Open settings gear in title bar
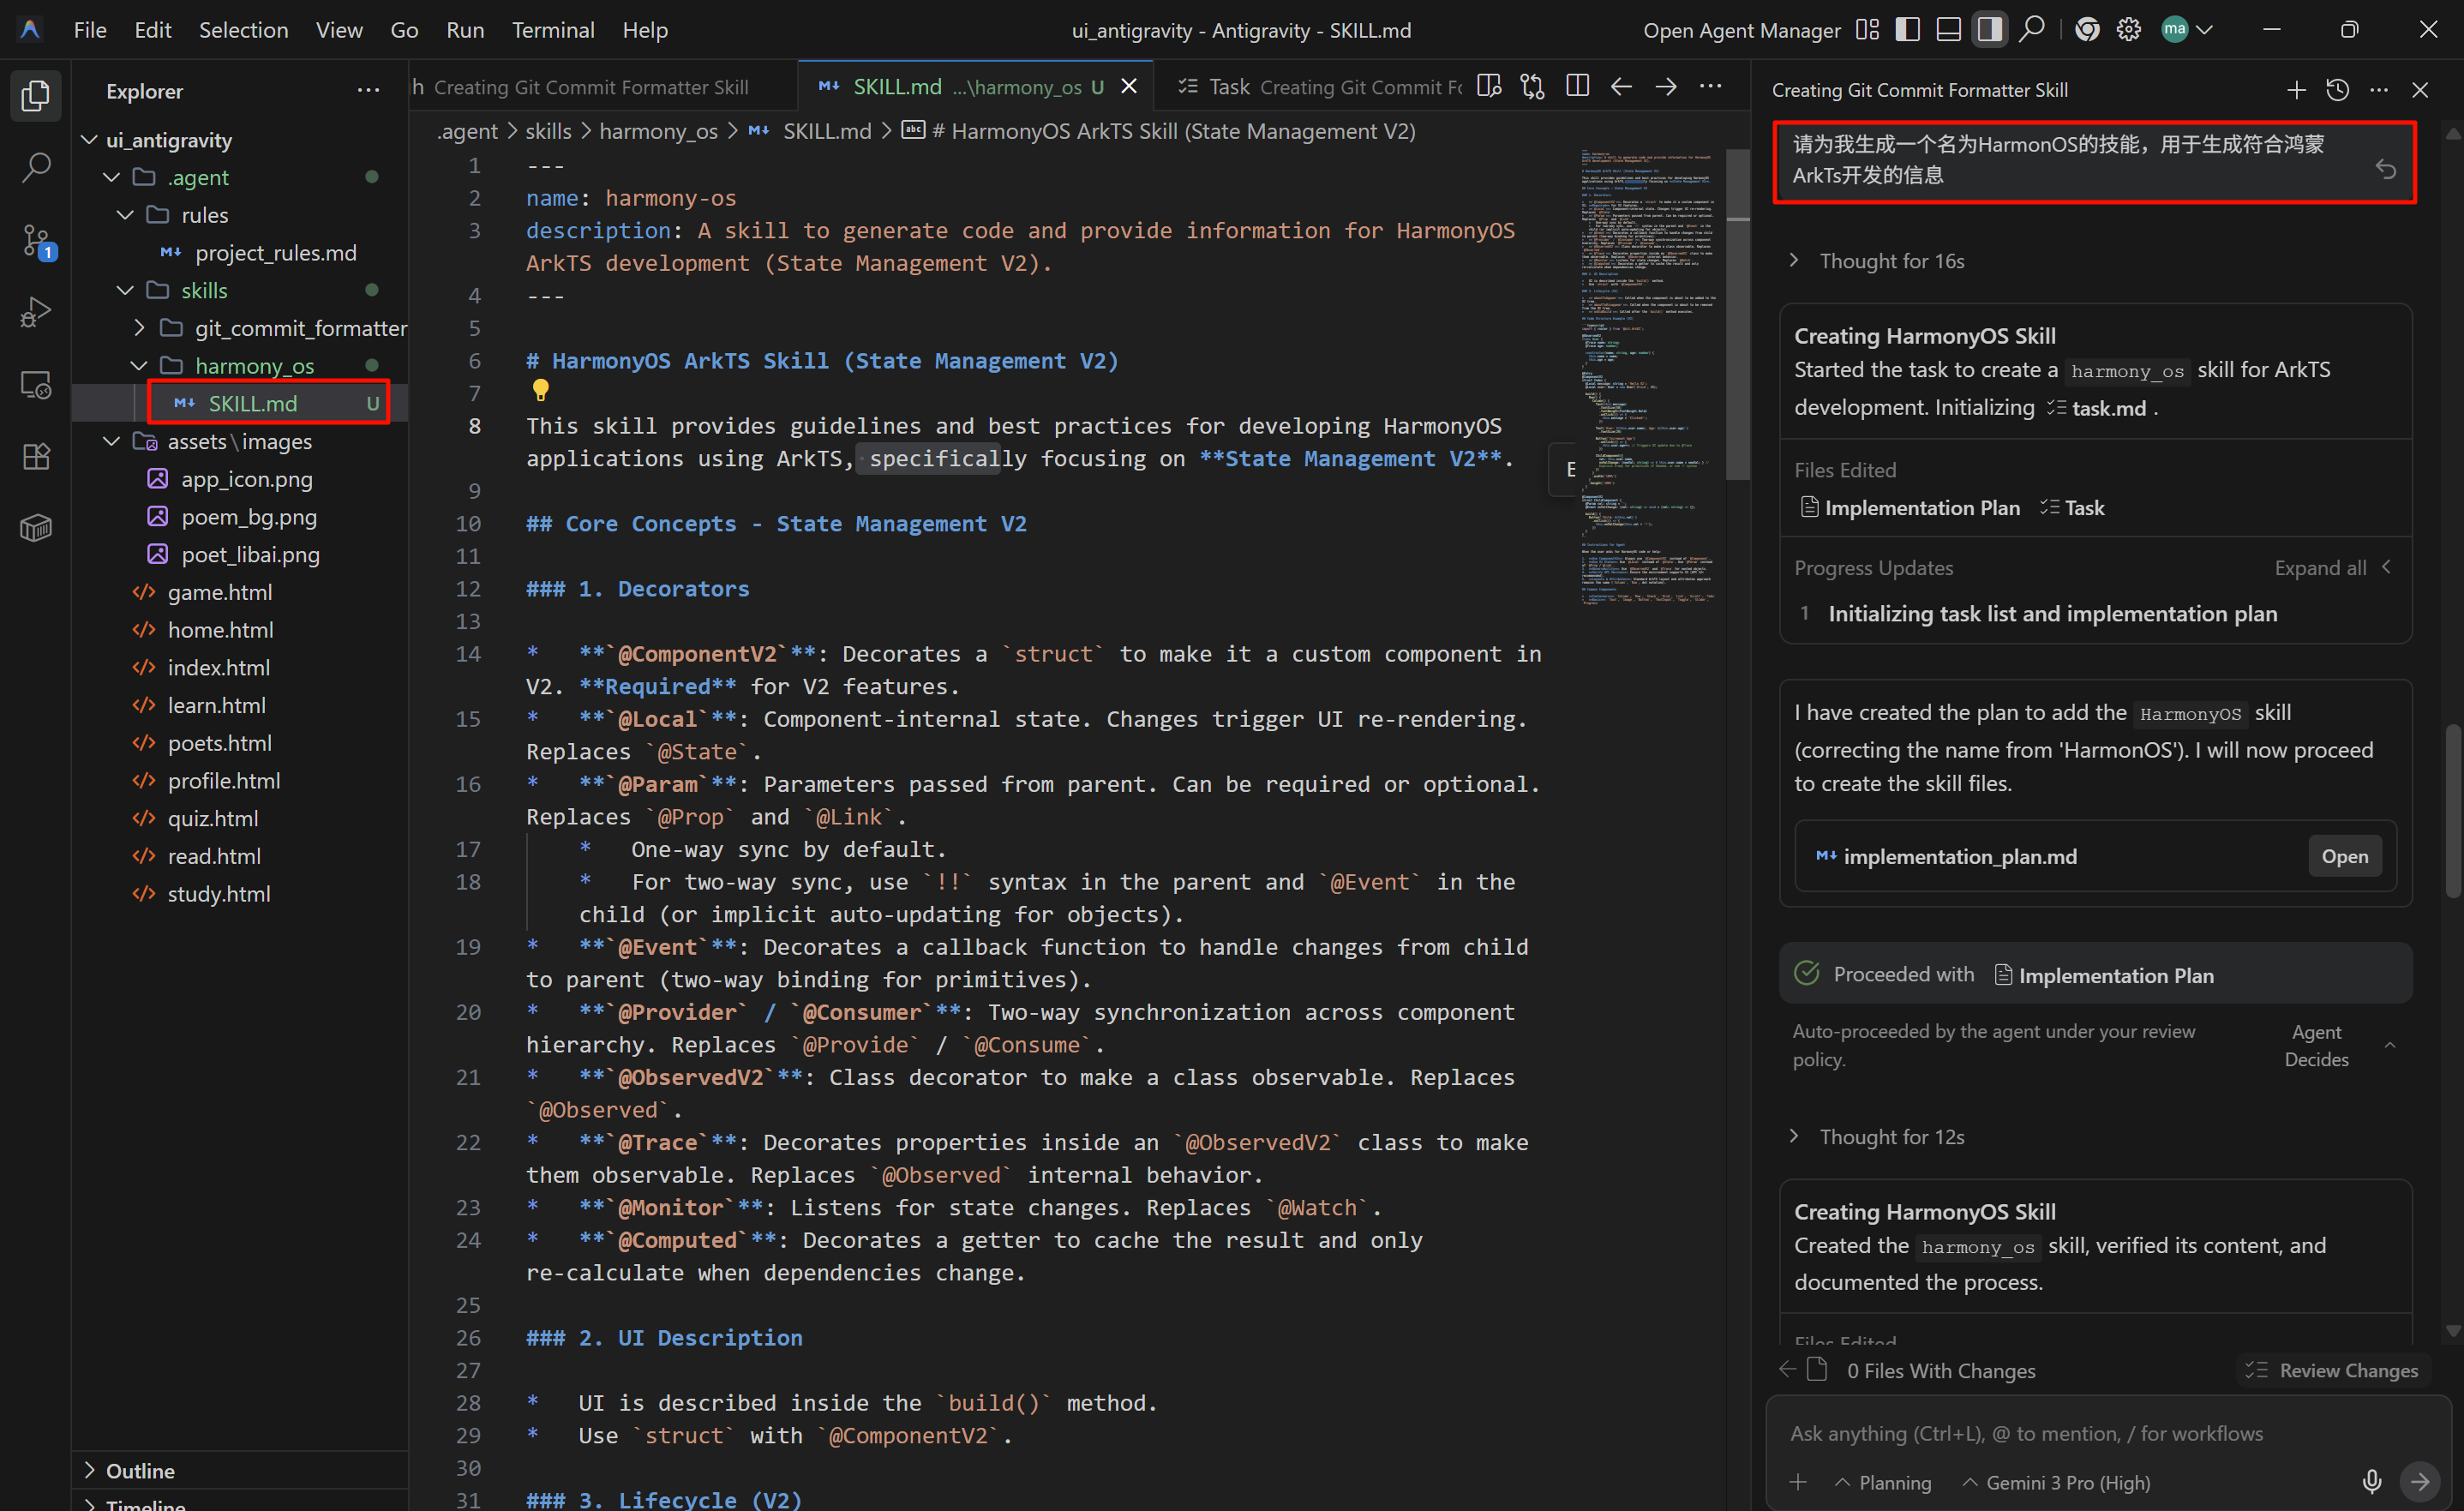 [2129, 30]
